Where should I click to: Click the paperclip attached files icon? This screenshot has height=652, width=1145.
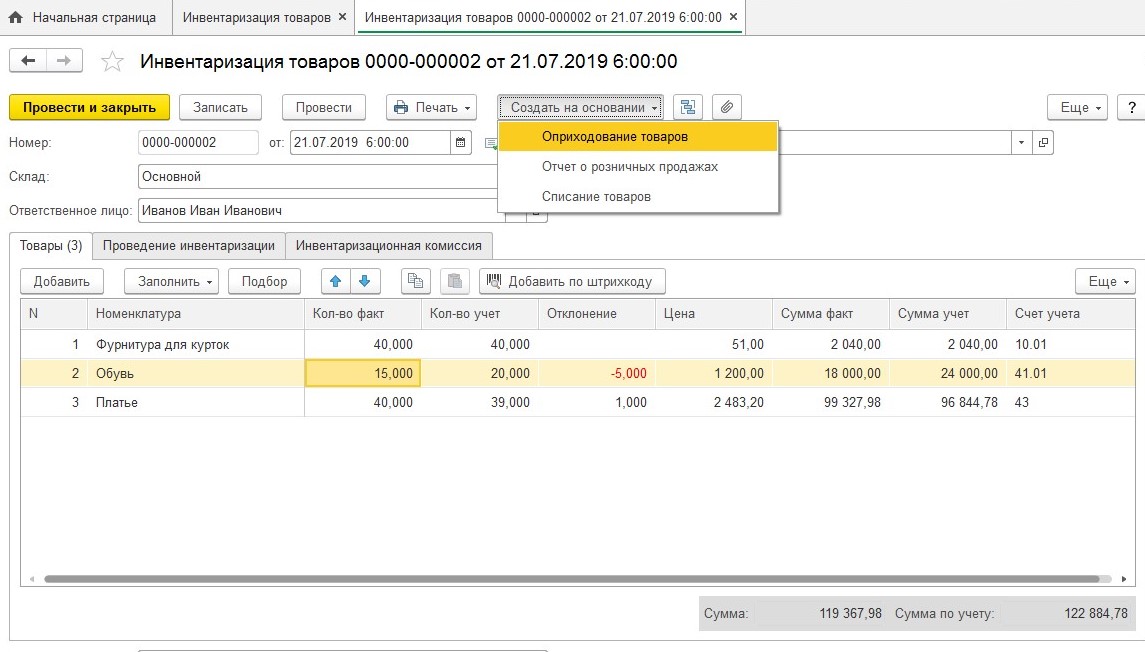click(x=727, y=107)
